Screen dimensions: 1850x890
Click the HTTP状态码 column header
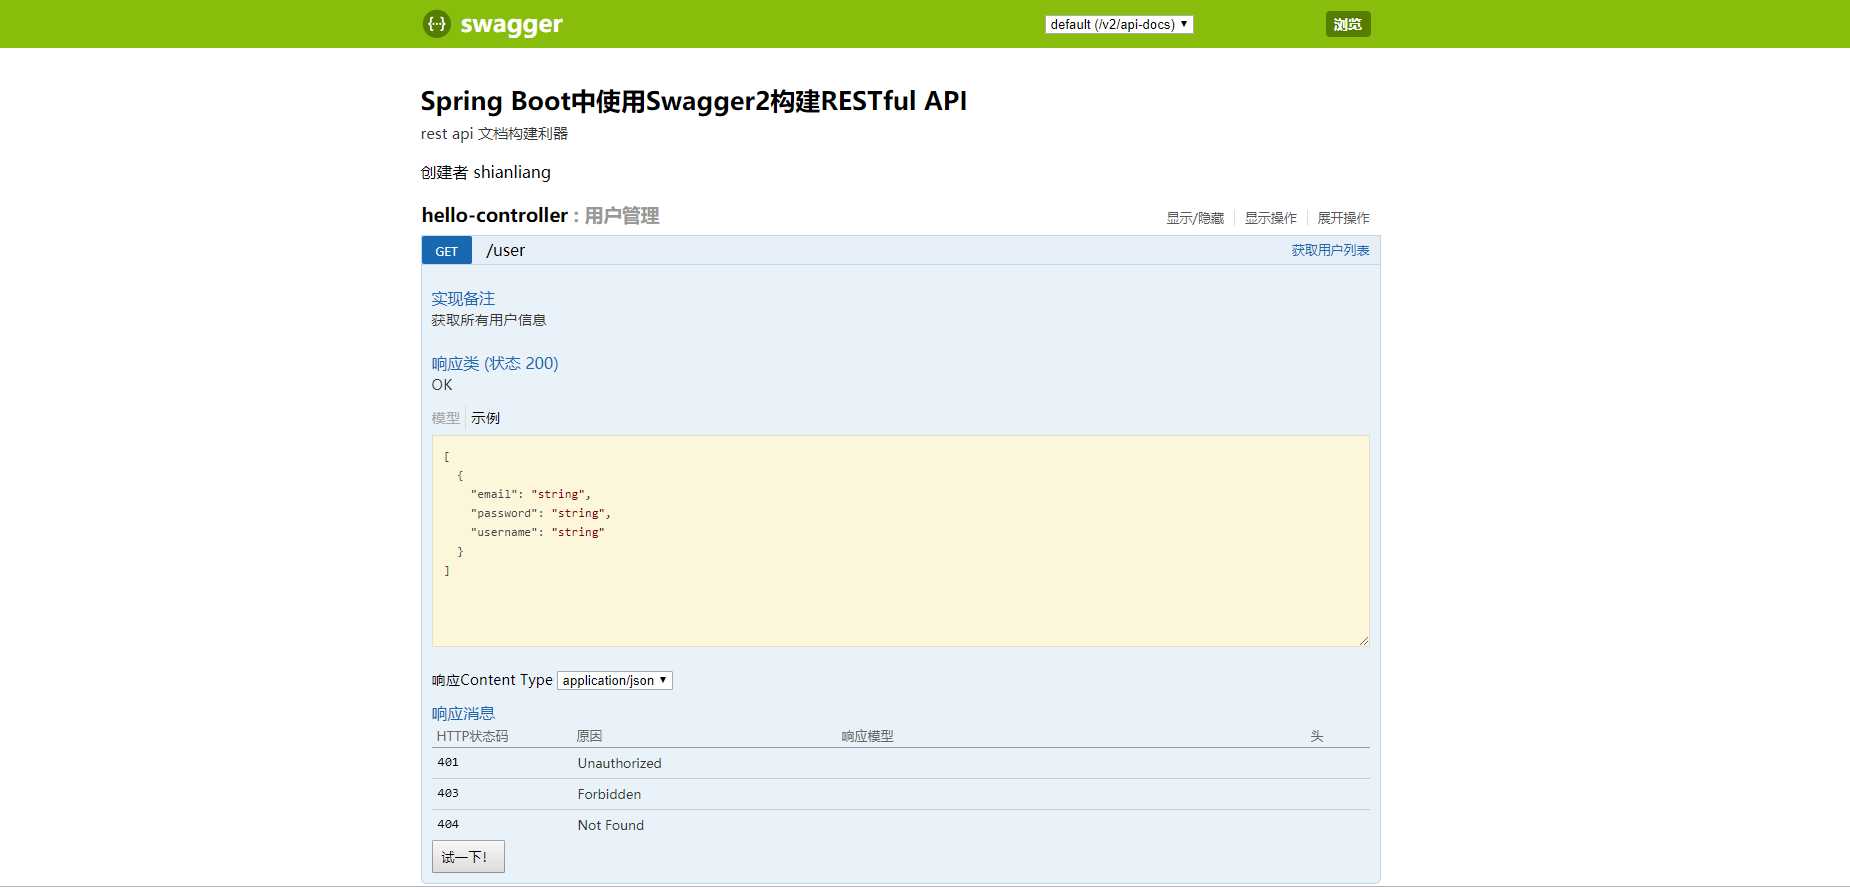coord(472,736)
